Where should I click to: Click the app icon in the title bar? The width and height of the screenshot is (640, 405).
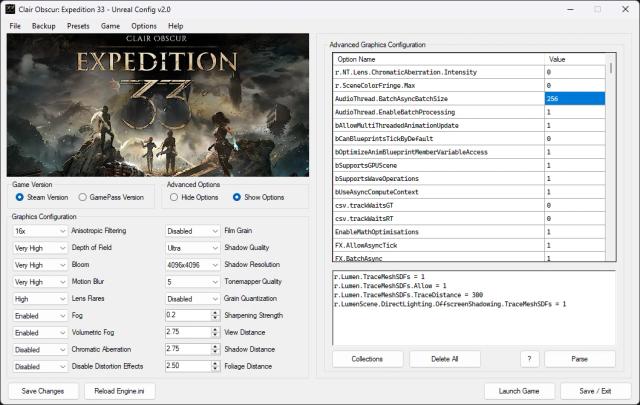tap(10, 9)
